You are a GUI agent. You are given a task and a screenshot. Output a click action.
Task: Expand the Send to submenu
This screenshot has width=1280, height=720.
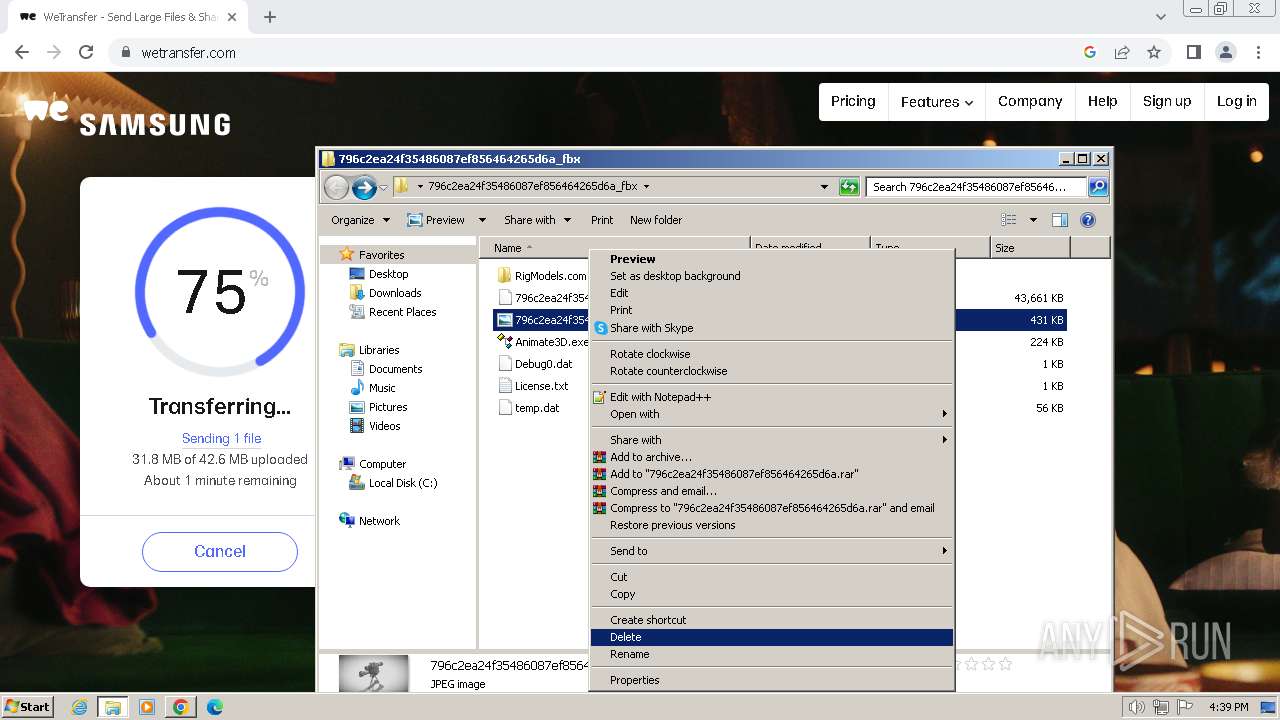point(772,551)
